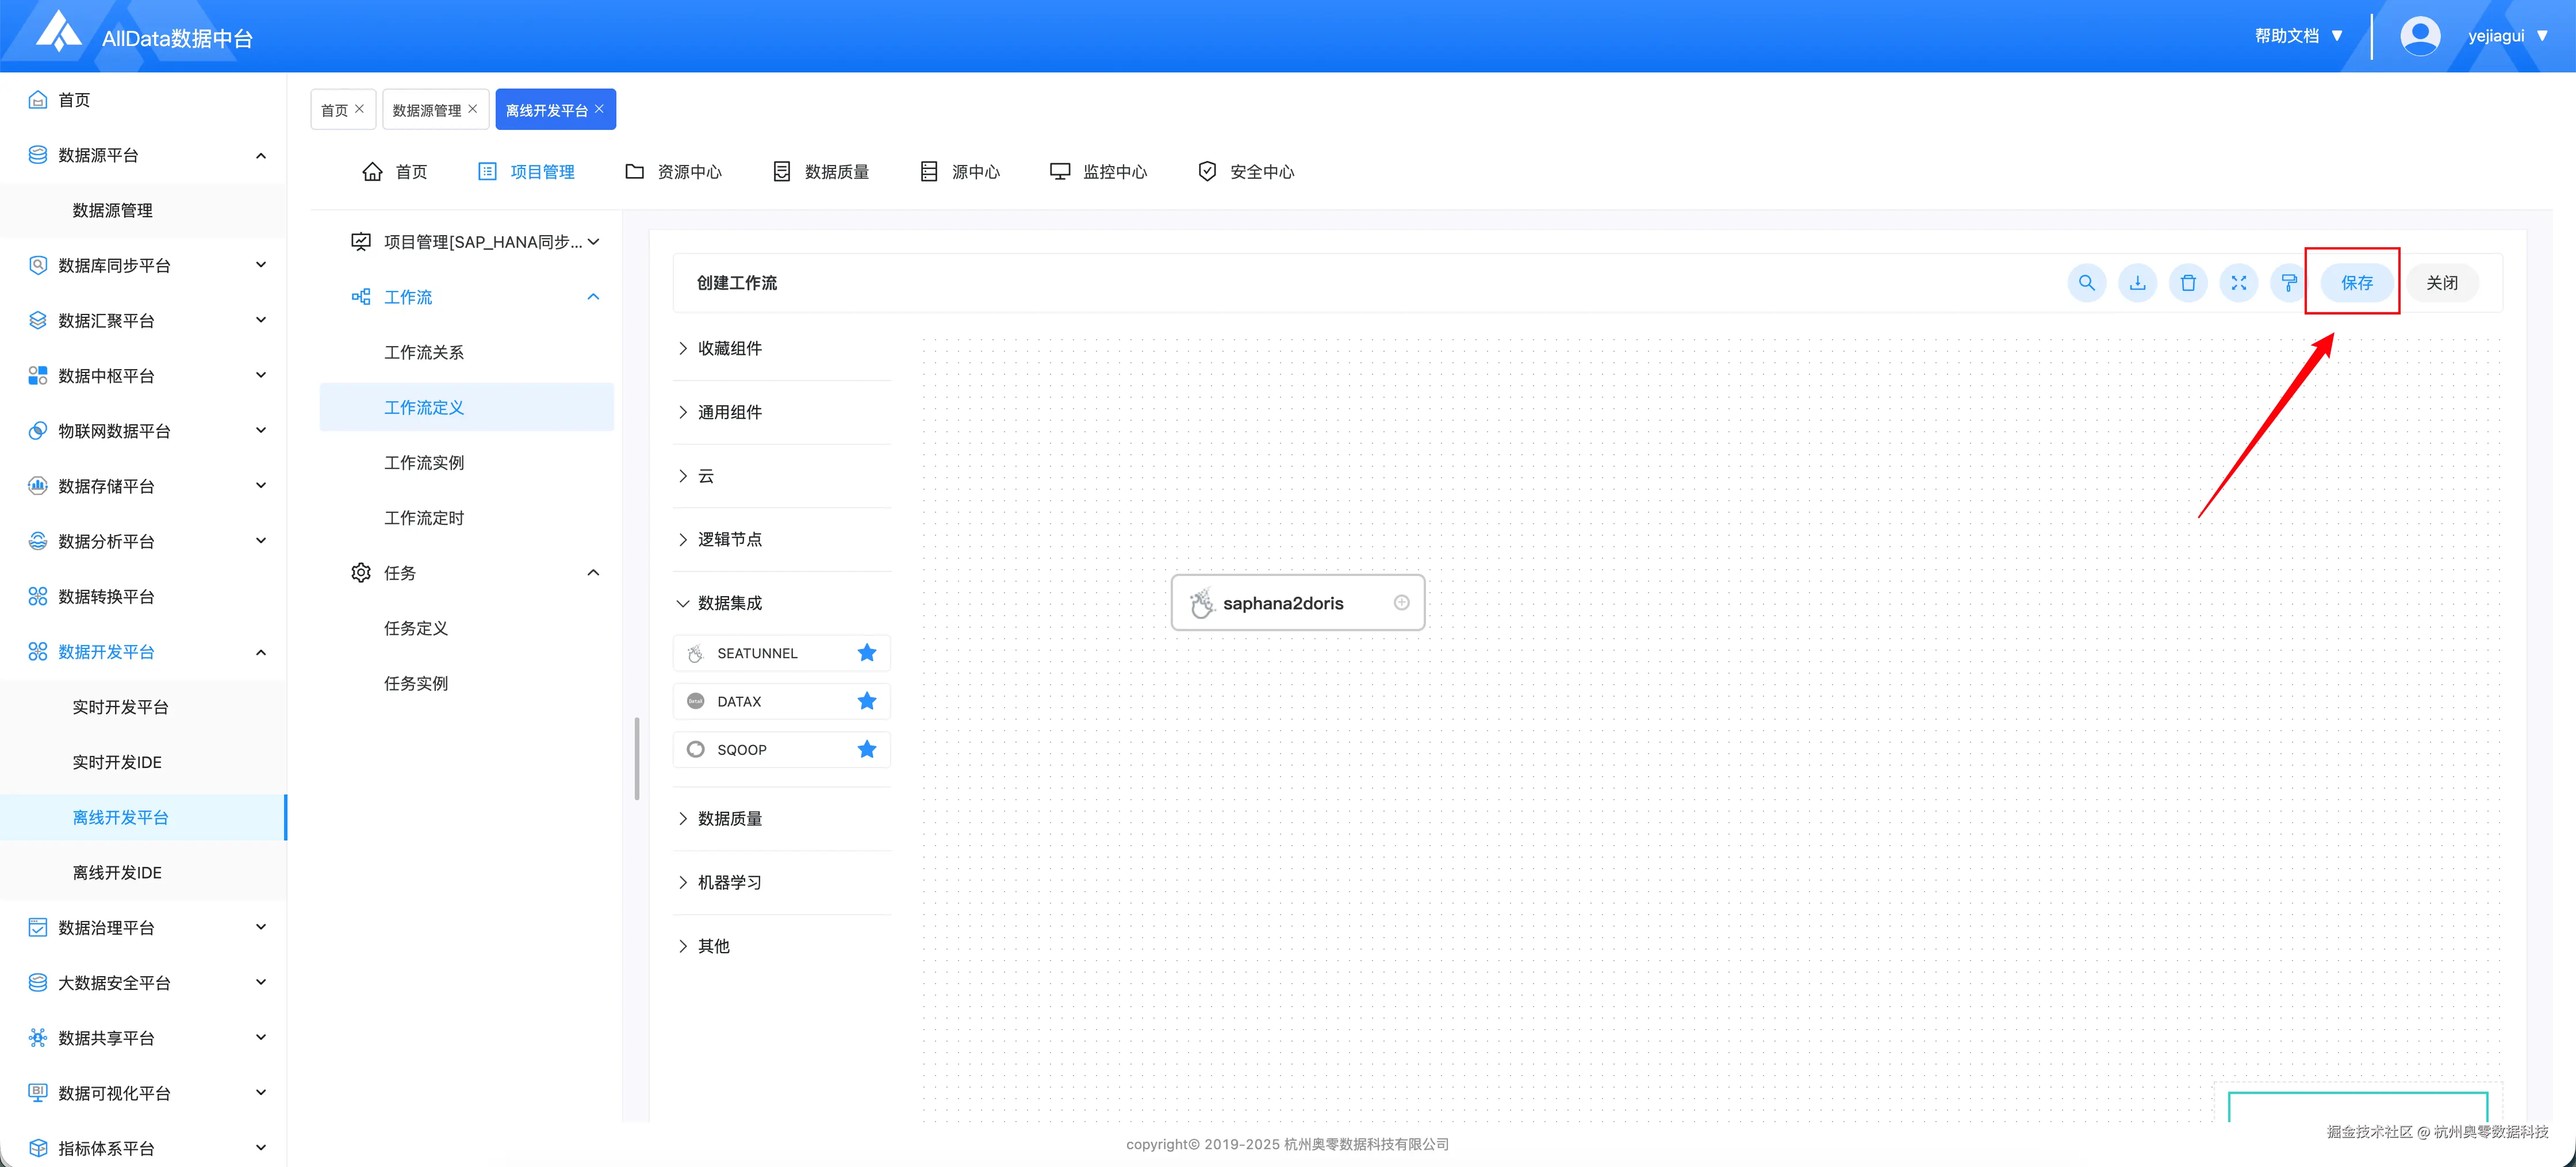Toggle the DATAX favorite star

(x=867, y=701)
